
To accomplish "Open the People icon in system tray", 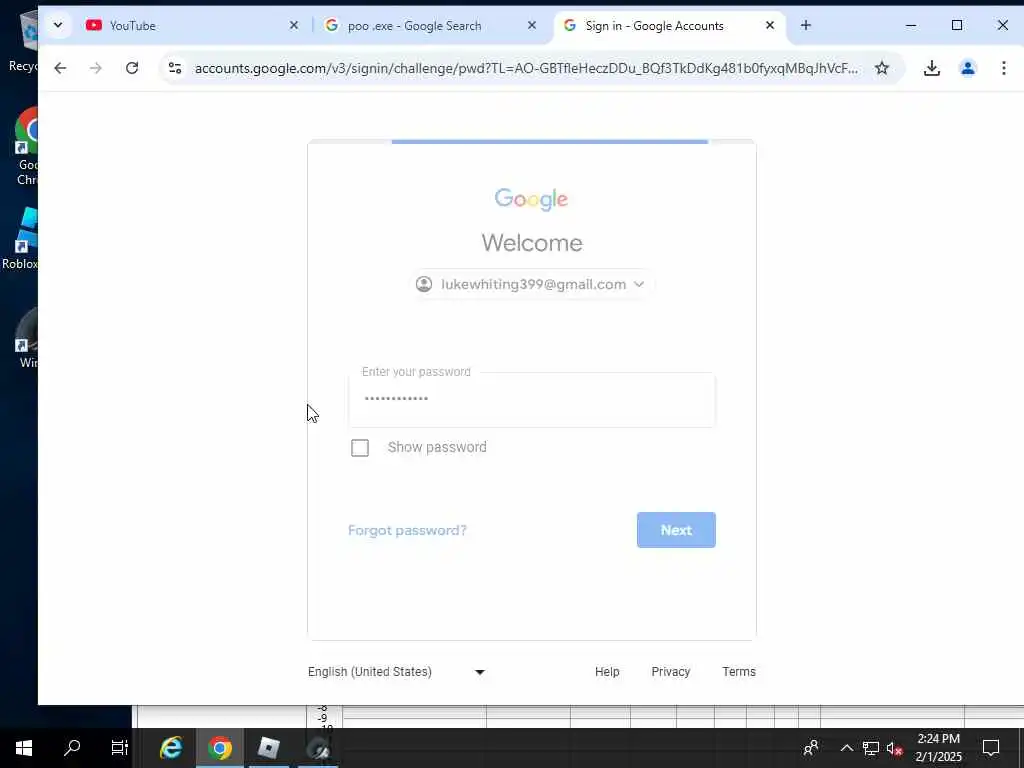I will (x=811, y=748).
